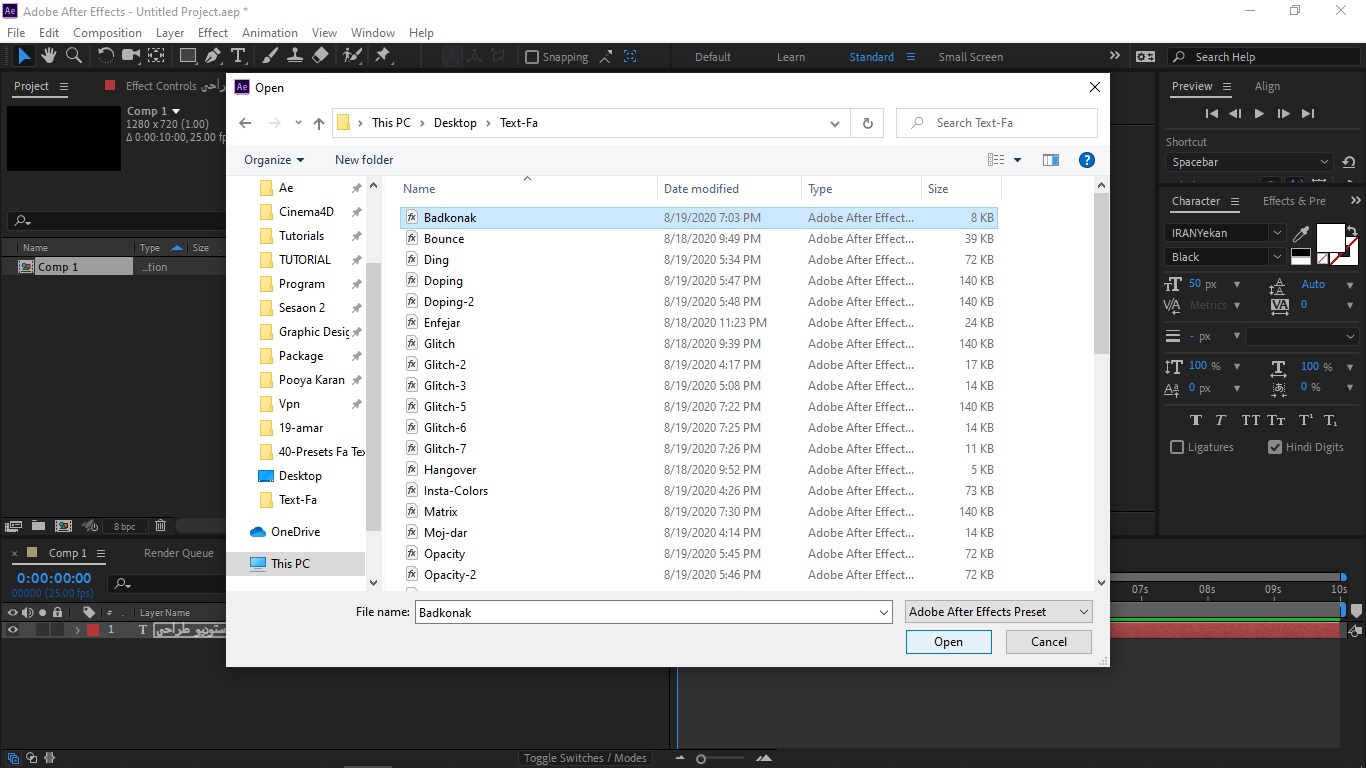The image size is (1366, 768).
Task: Click the 8 bpc color depth button
Action: pos(124,526)
